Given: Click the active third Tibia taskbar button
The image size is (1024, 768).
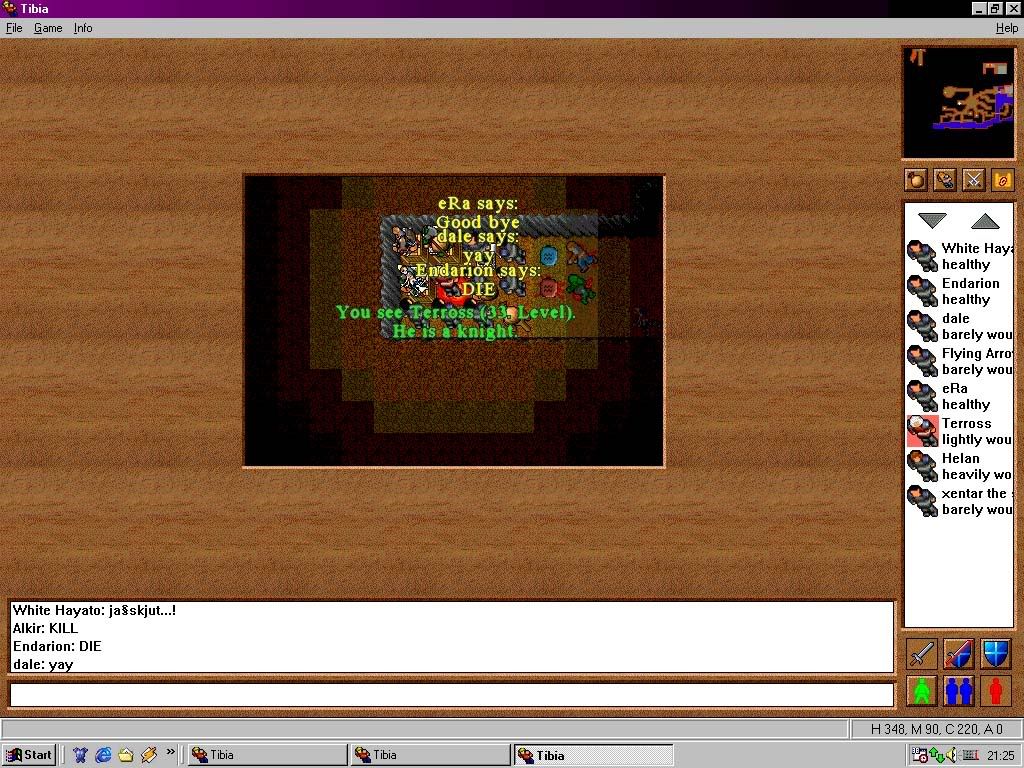Looking at the screenshot, I should point(594,755).
